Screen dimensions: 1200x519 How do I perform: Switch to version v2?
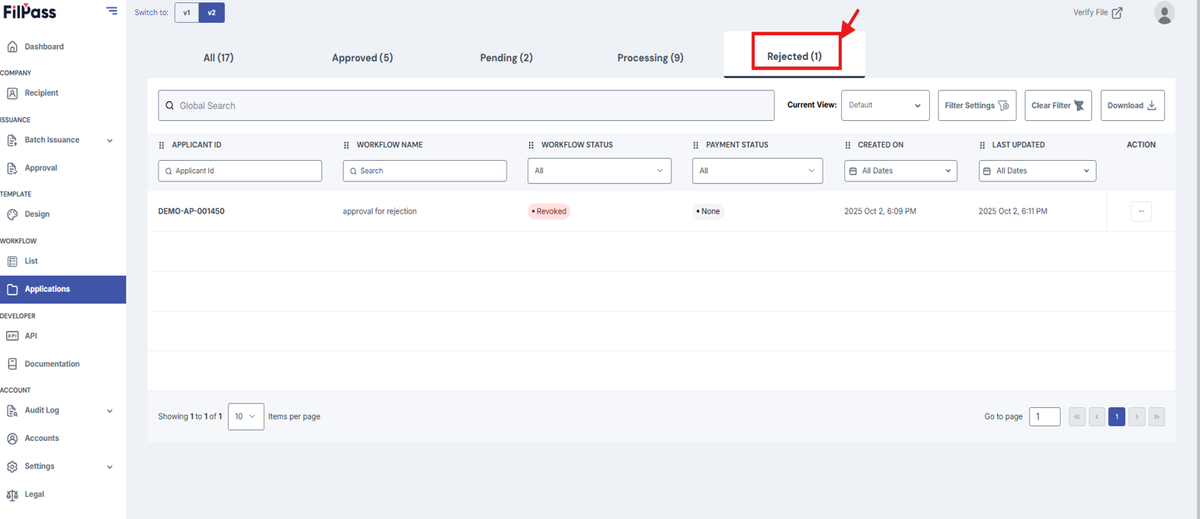pyautogui.click(x=211, y=12)
